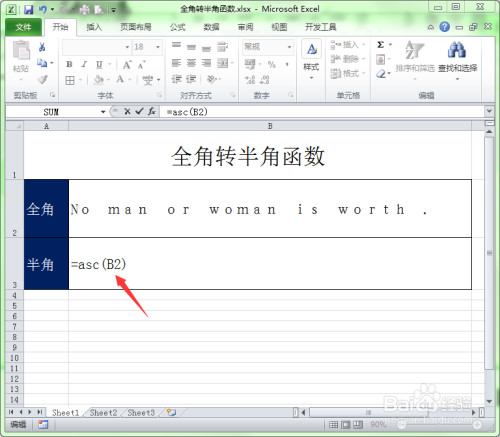
Task: Click the Top Align icon
Action: 176,45
